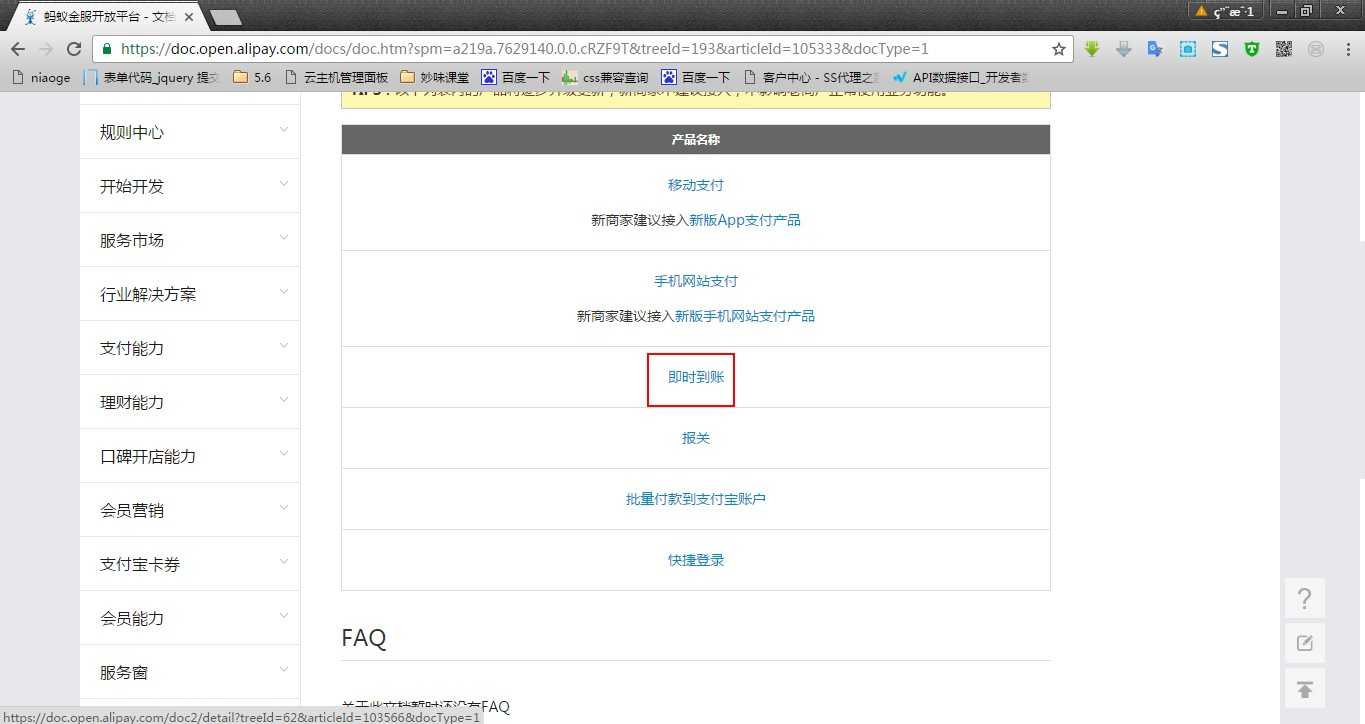Open the 表单代码_jquery bookmark
This screenshot has height=724, width=1365.
coord(152,77)
